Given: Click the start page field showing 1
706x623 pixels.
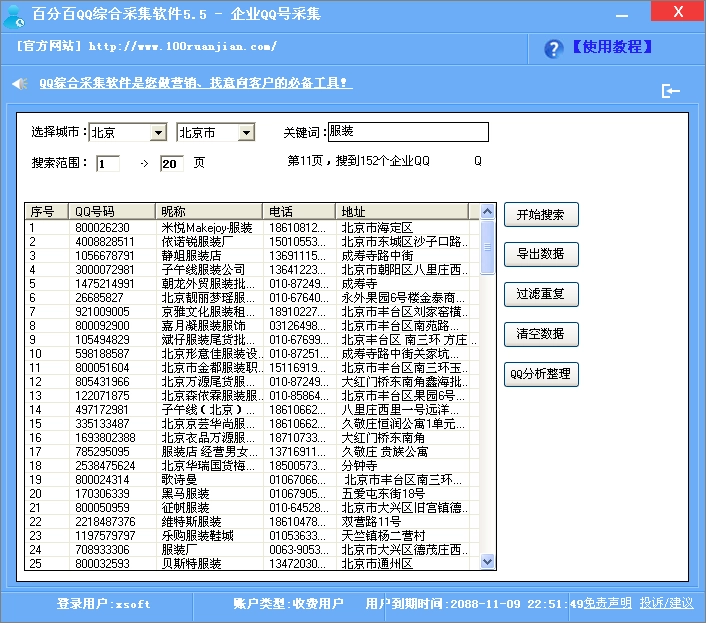Looking at the screenshot, I should (108, 164).
